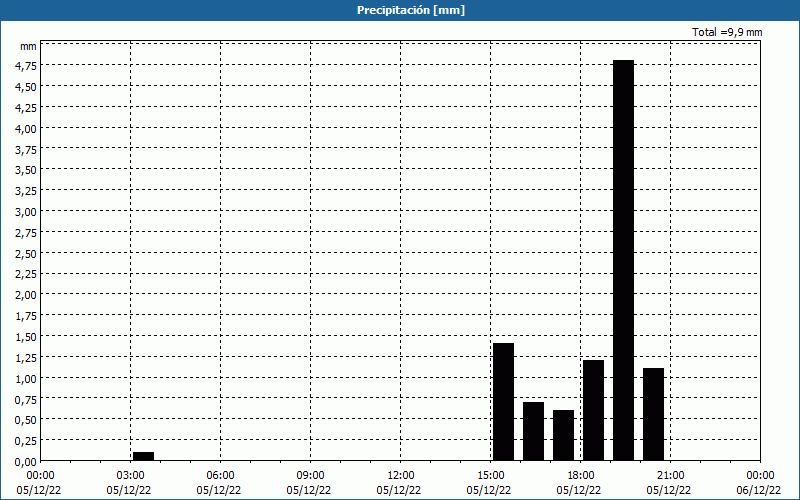Select the 21:00 time axis label
The width and height of the screenshot is (800, 500).
(670, 475)
